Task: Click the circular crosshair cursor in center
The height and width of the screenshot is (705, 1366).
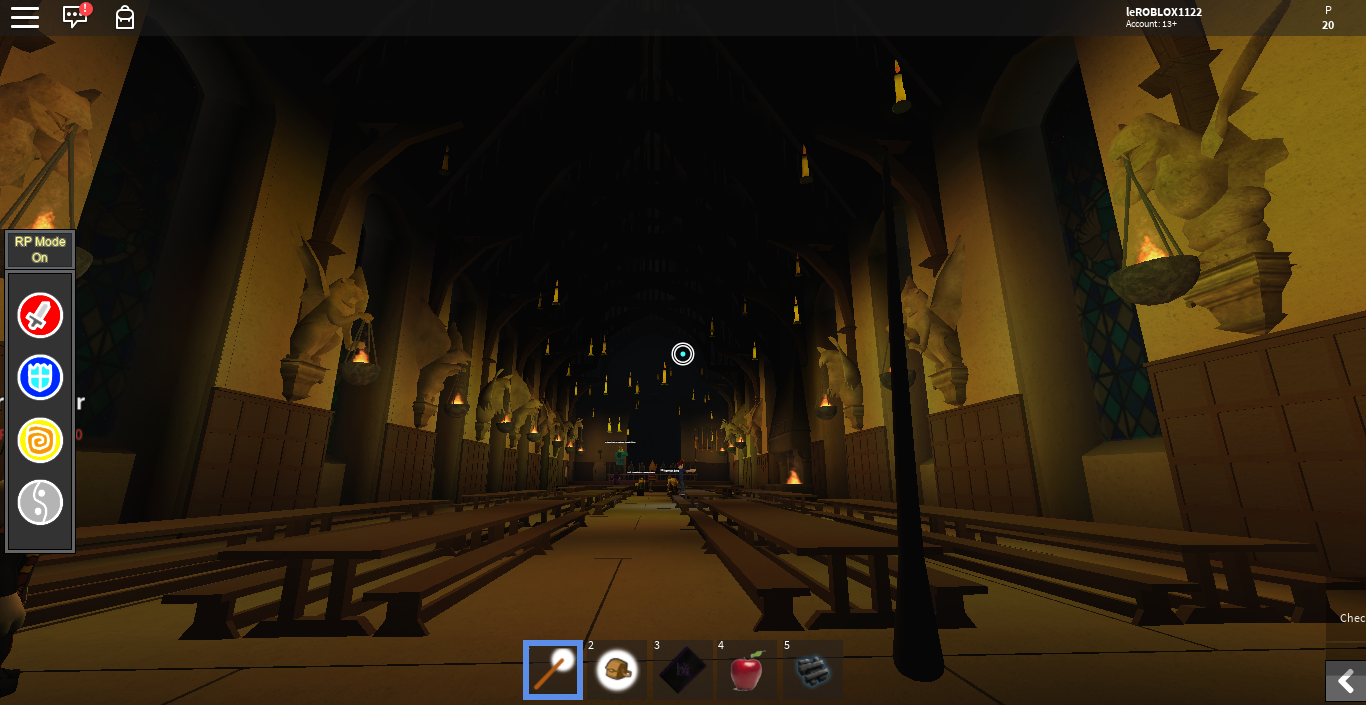Action: [683, 354]
